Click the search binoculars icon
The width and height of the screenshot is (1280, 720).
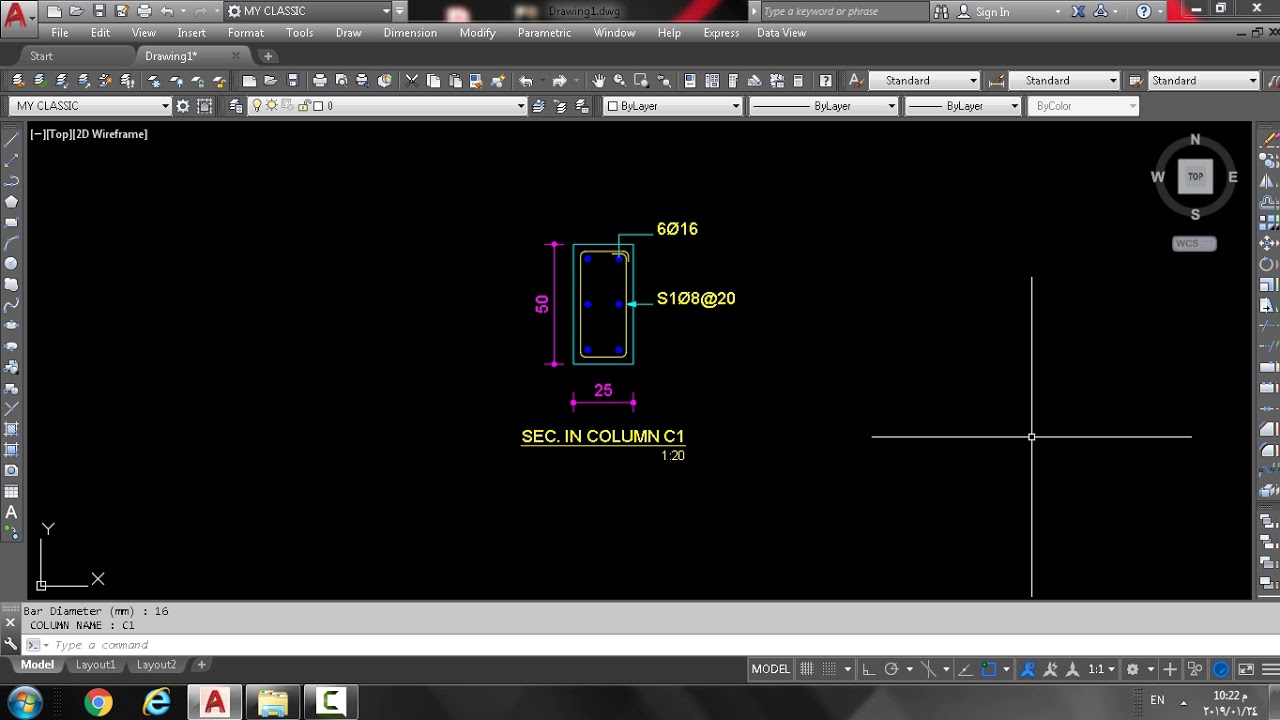[x=941, y=11]
